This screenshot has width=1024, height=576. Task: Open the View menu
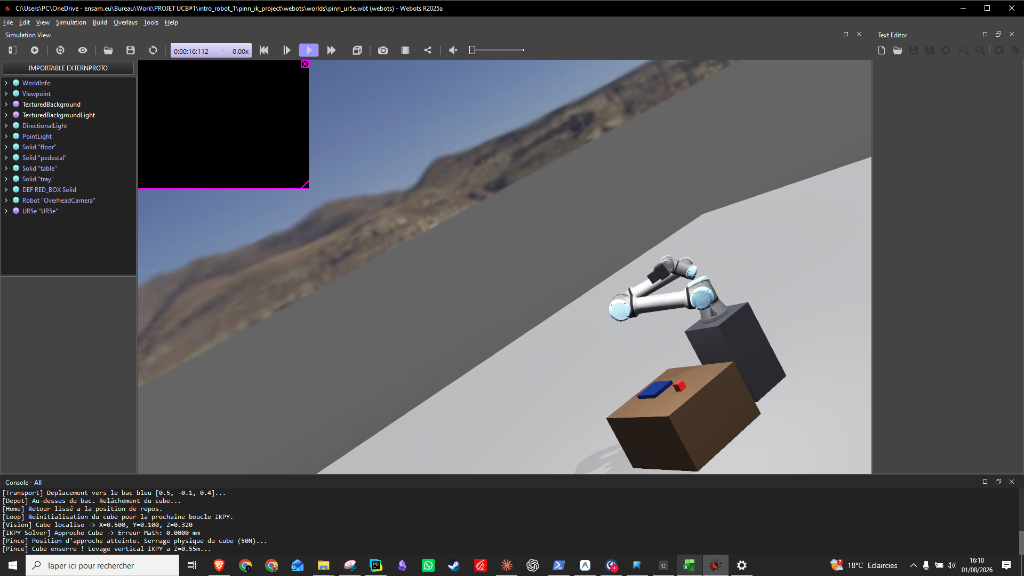[42, 22]
